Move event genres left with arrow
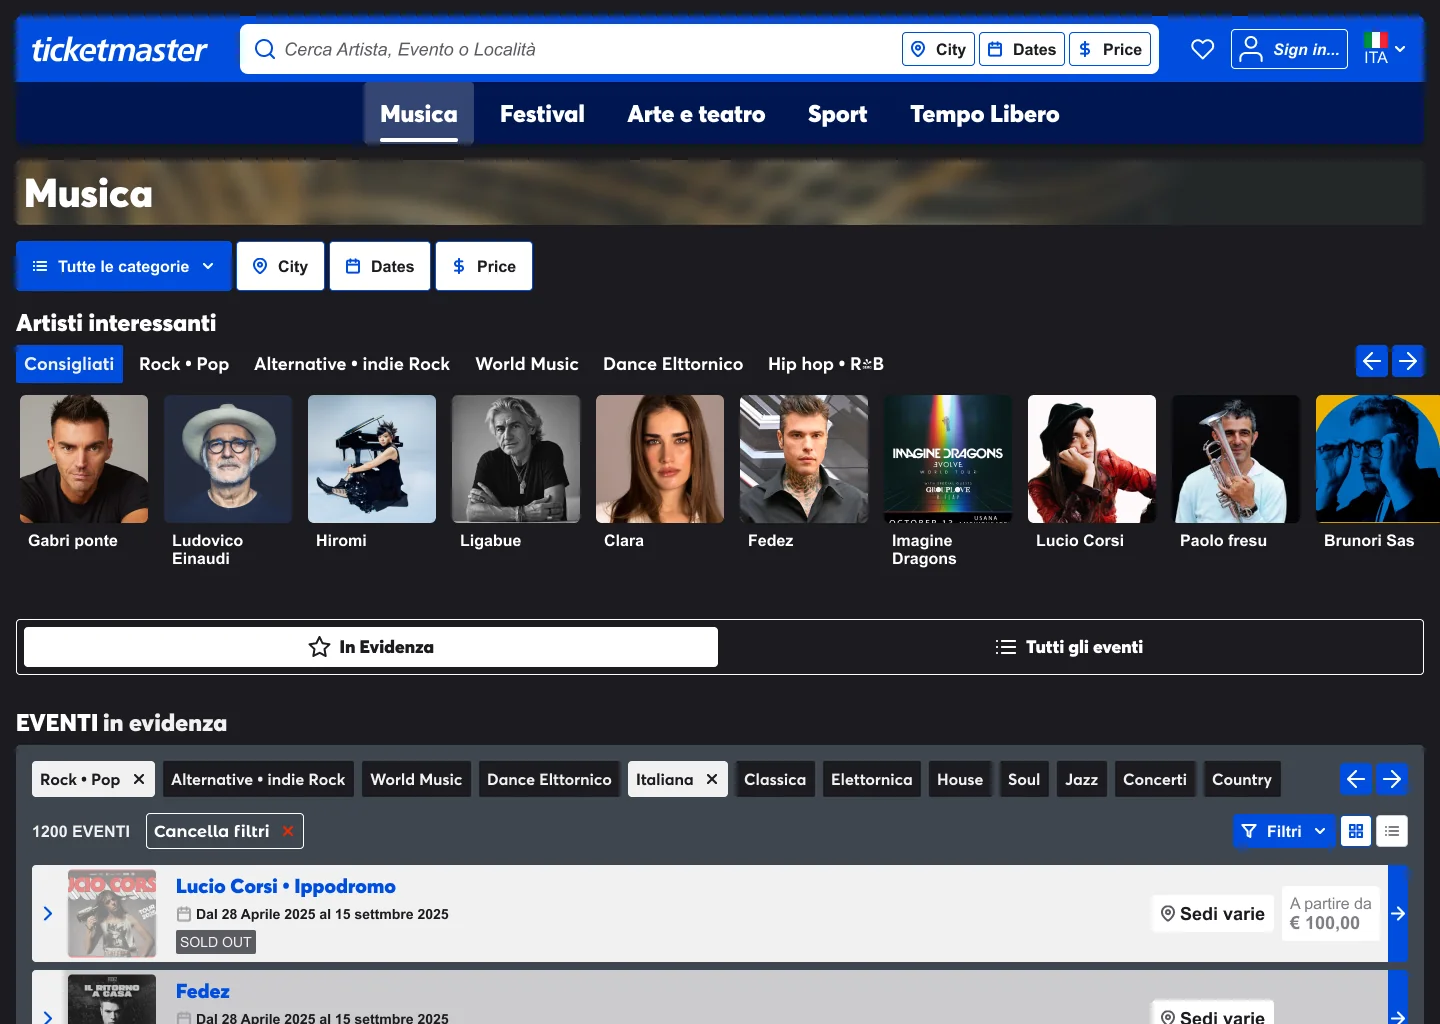This screenshot has height=1024, width=1440. pos(1356,779)
